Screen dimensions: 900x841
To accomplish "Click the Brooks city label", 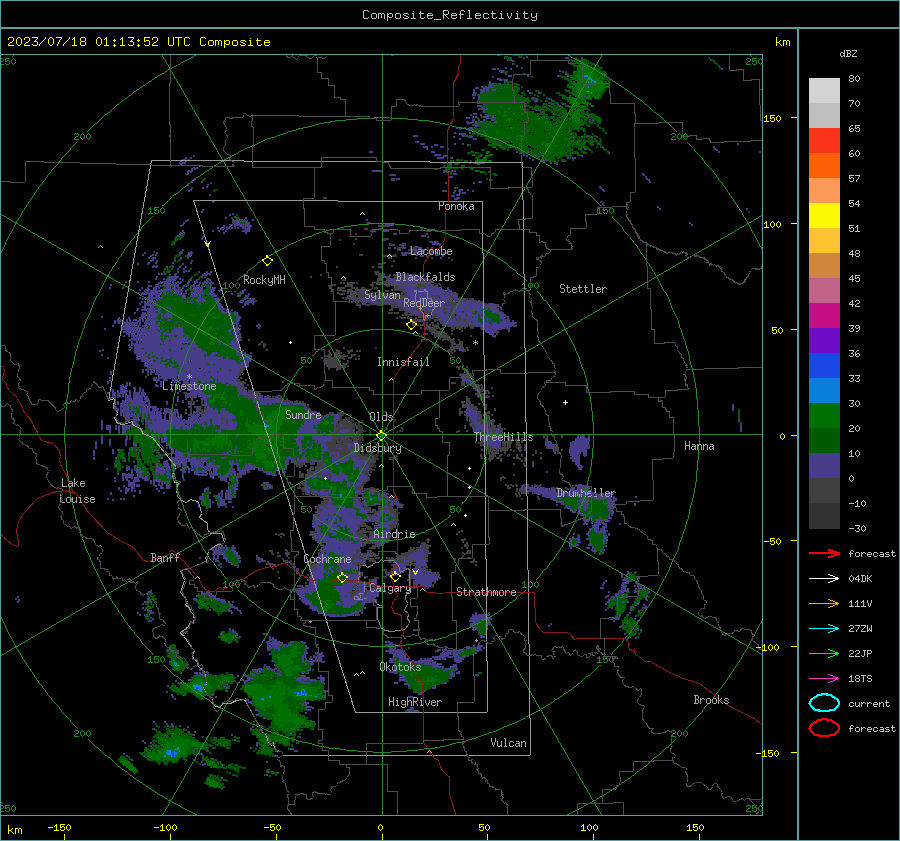I will coord(711,700).
